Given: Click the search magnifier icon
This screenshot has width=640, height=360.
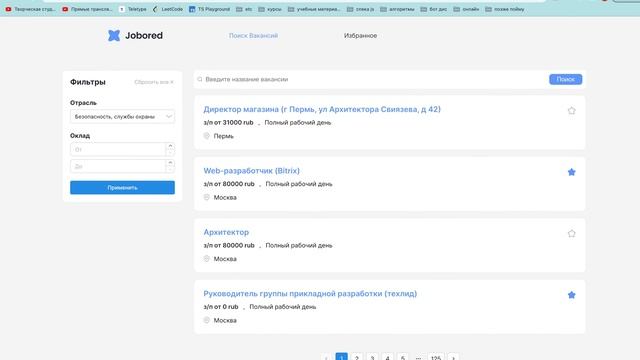Looking at the screenshot, I should [x=200, y=79].
